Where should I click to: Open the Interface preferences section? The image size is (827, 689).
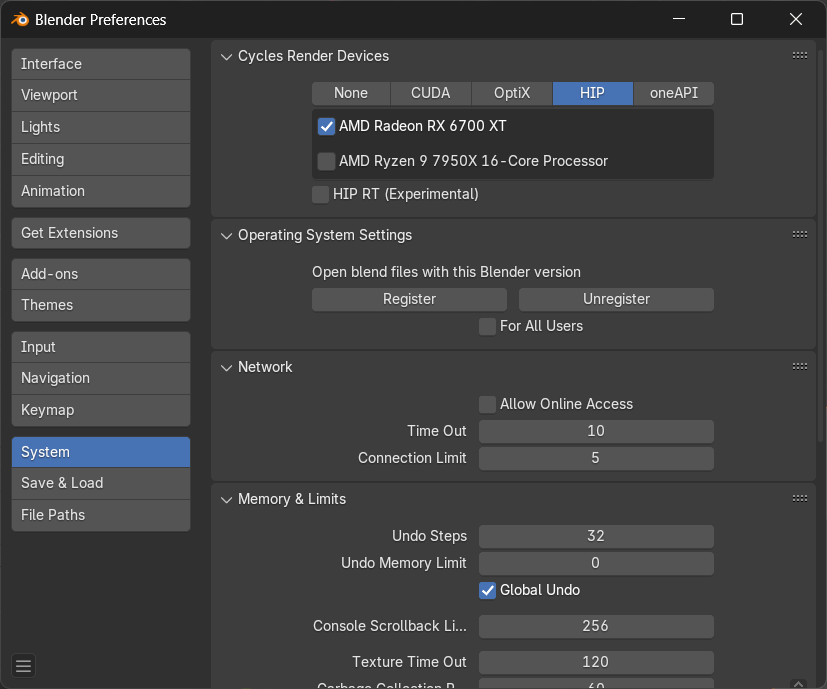point(101,64)
